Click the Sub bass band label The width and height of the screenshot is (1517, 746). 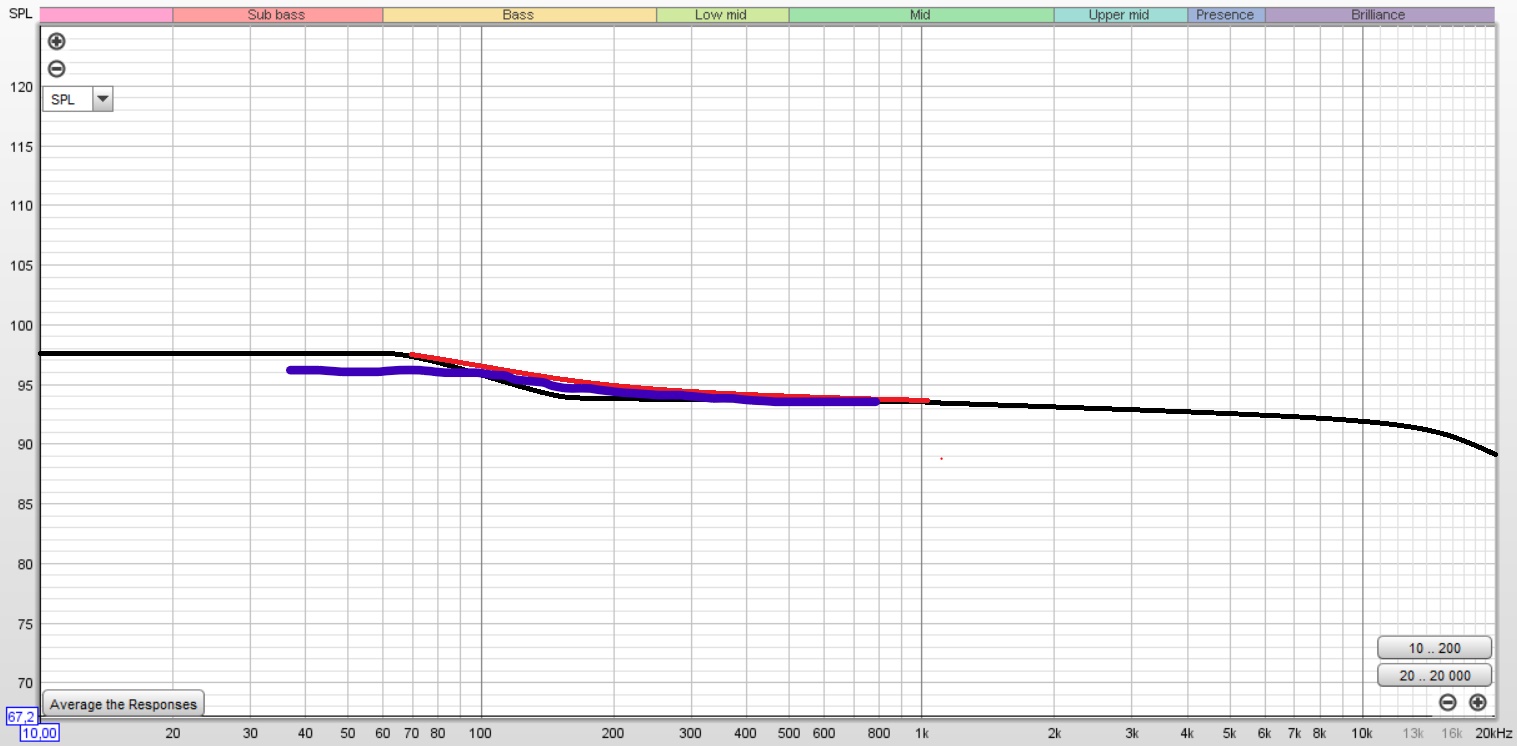pos(276,15)
